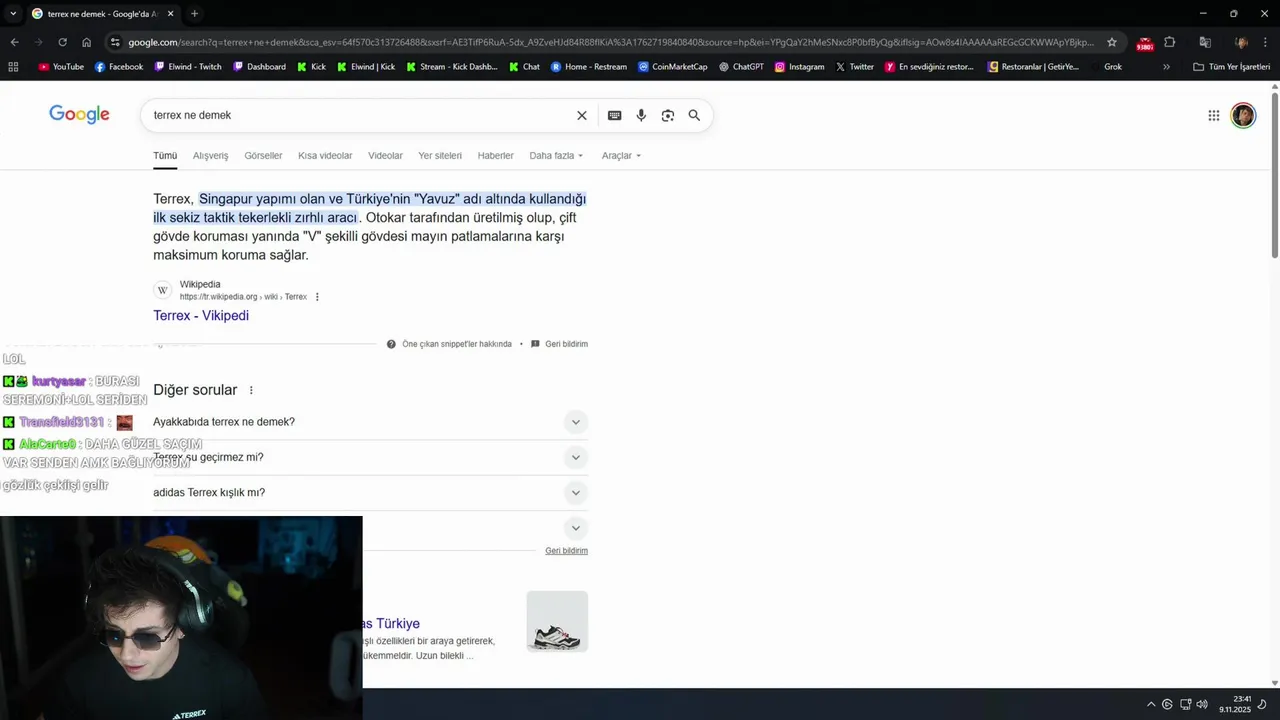Switch to the Alışveriş tab
This screenshot has height=720, width=1280.
click(x=210, y=156)
